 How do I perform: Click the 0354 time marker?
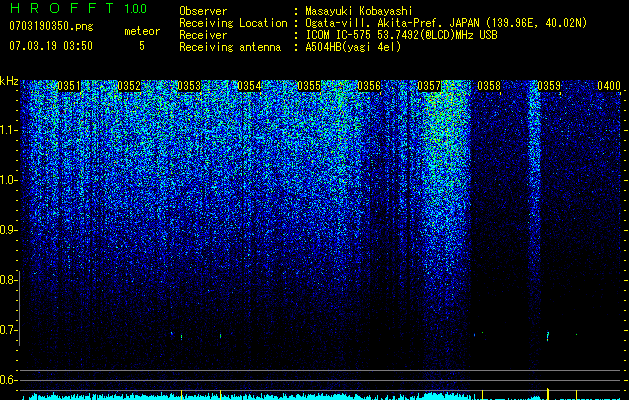click(x=249, y=86)
